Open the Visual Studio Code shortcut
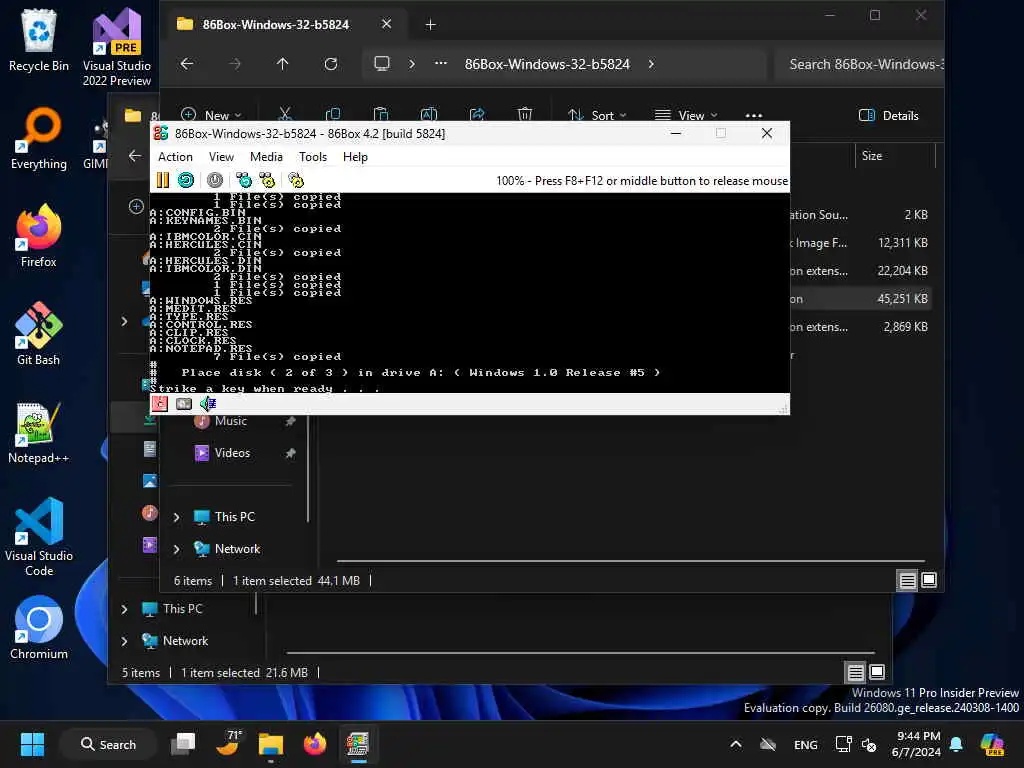 point(39,537)
